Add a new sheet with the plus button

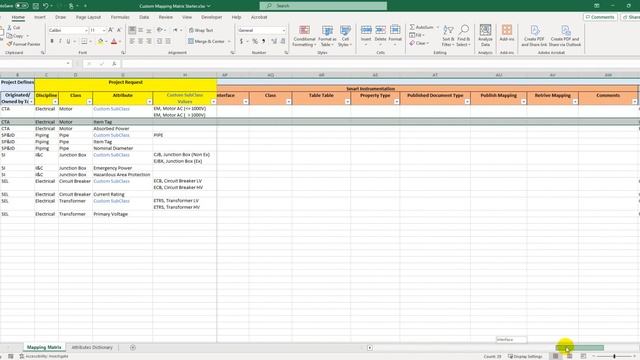(x=133, y=347)
